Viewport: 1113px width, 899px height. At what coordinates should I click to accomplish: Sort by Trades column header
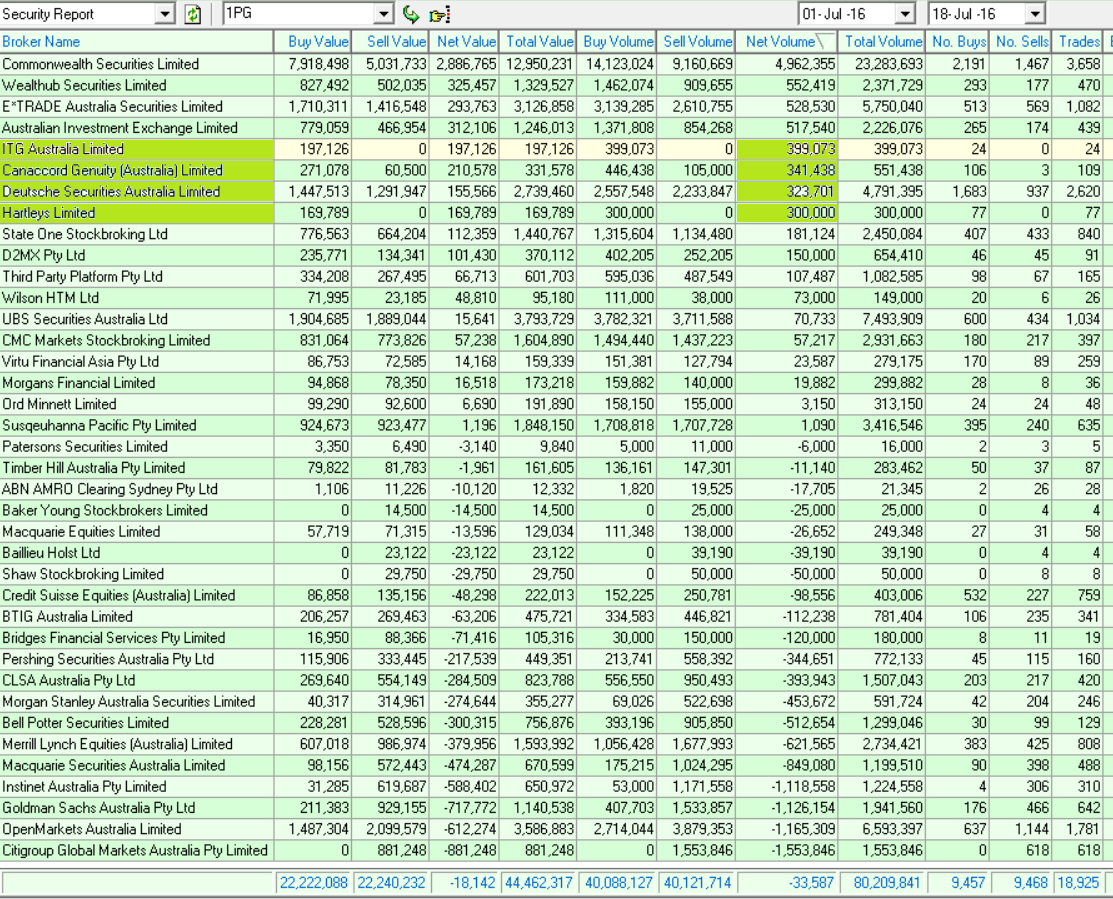pyautogui.click(x=1078, y=42)
